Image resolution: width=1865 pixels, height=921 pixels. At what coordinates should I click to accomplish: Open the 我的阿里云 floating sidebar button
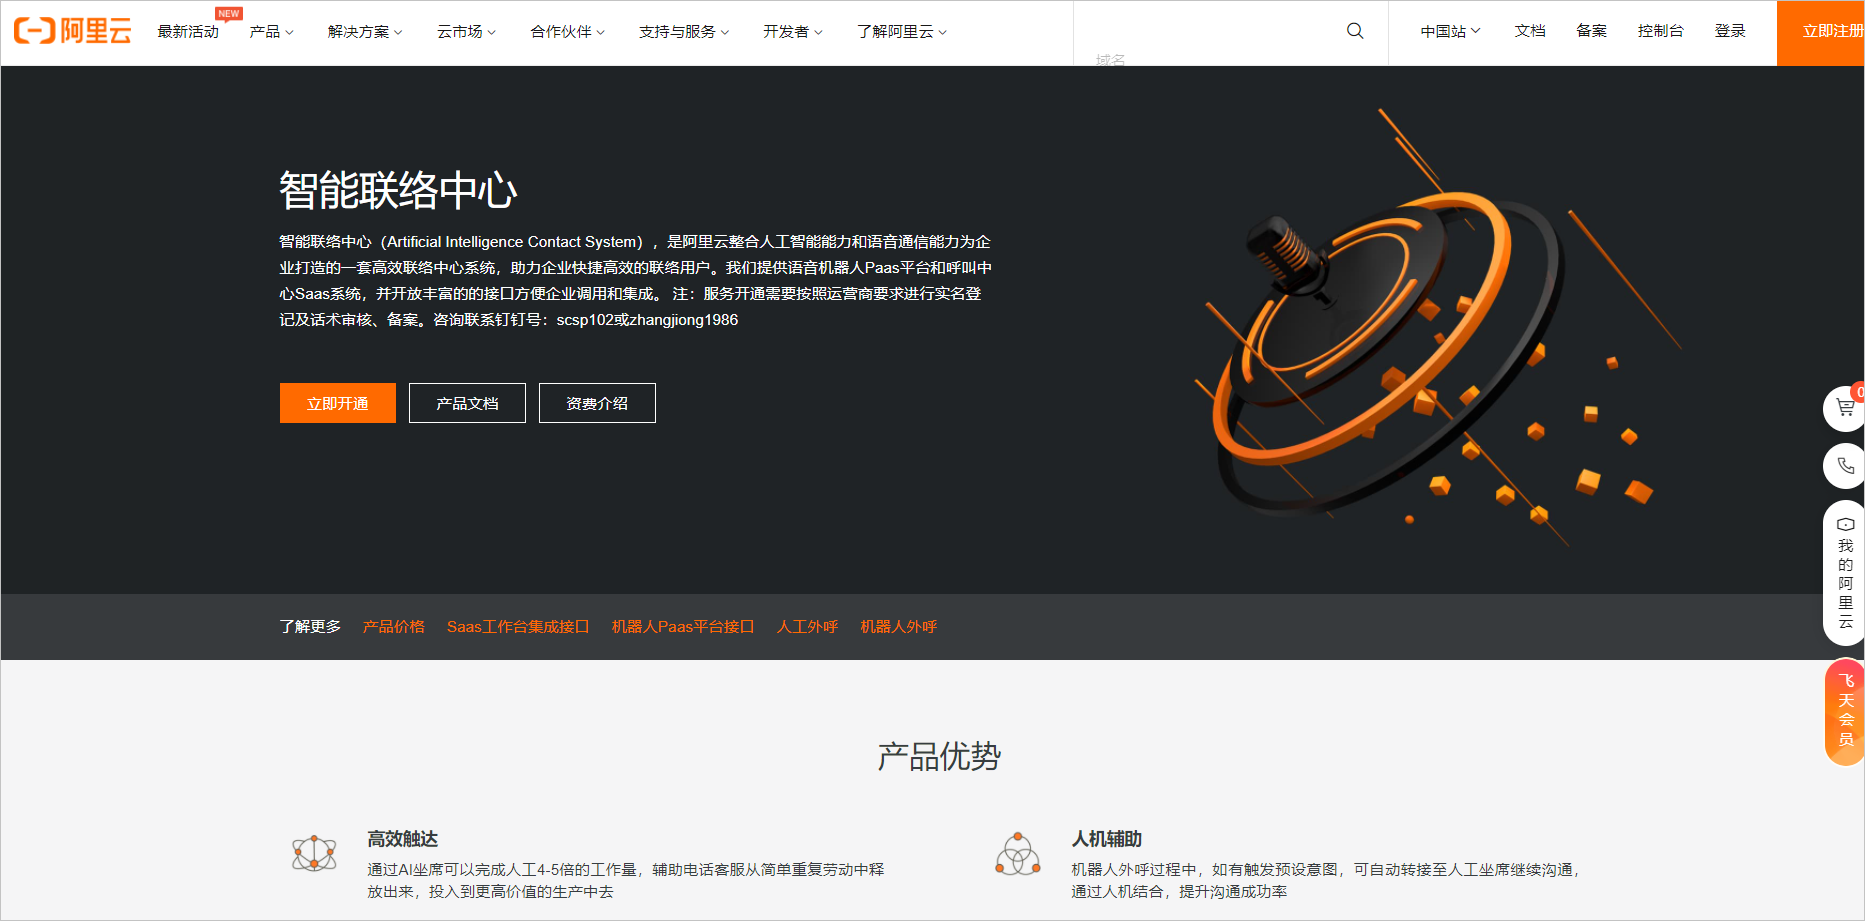click(x=1844, y=573)
